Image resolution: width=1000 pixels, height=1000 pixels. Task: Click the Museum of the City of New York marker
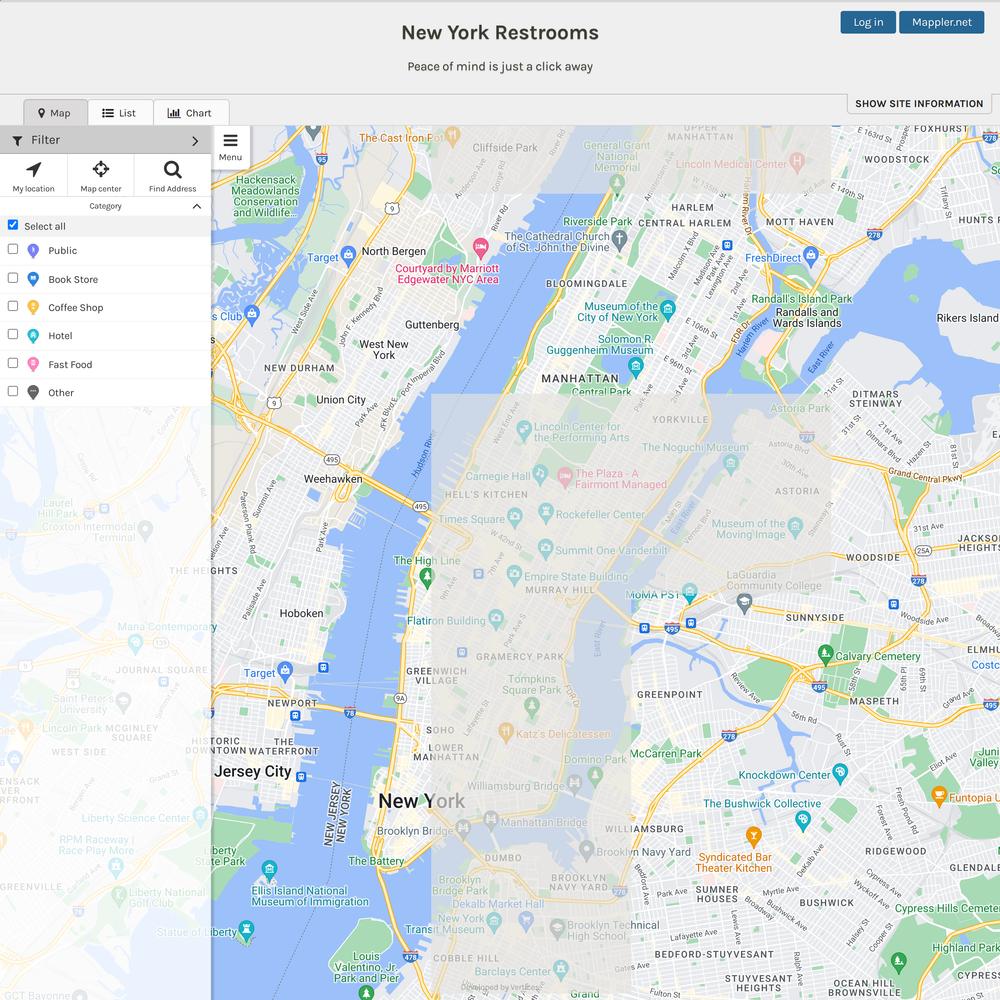point(668,310)
